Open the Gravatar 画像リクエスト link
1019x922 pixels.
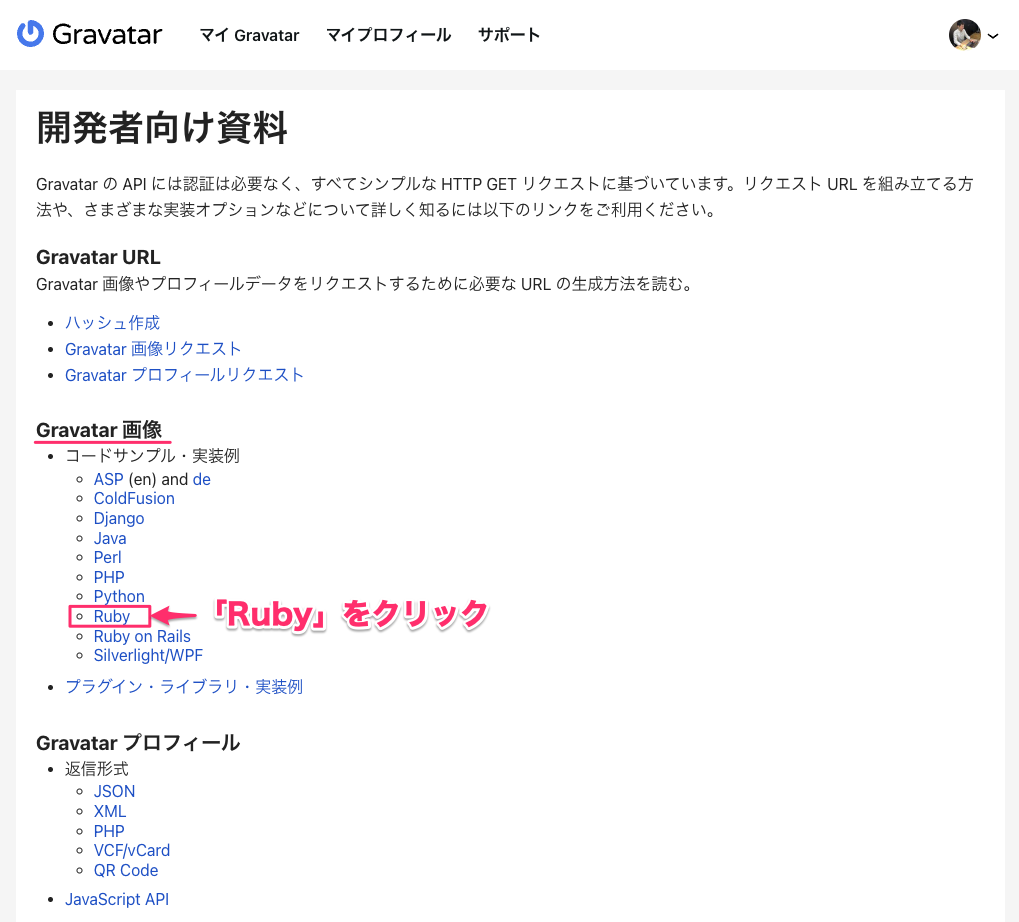153,349
